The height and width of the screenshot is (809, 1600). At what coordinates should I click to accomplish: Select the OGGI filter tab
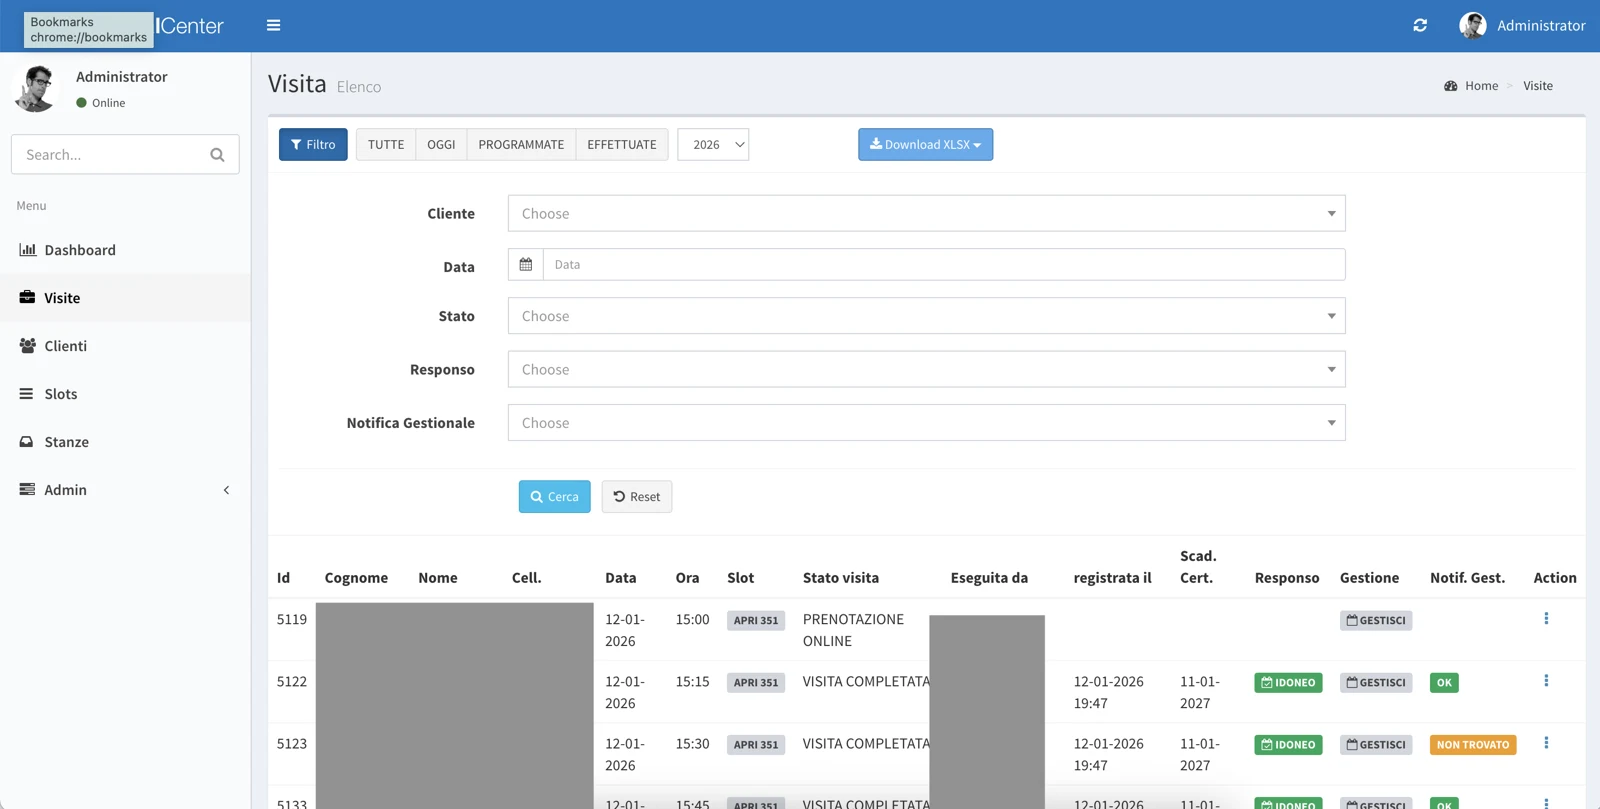click(x=441, y=144)
